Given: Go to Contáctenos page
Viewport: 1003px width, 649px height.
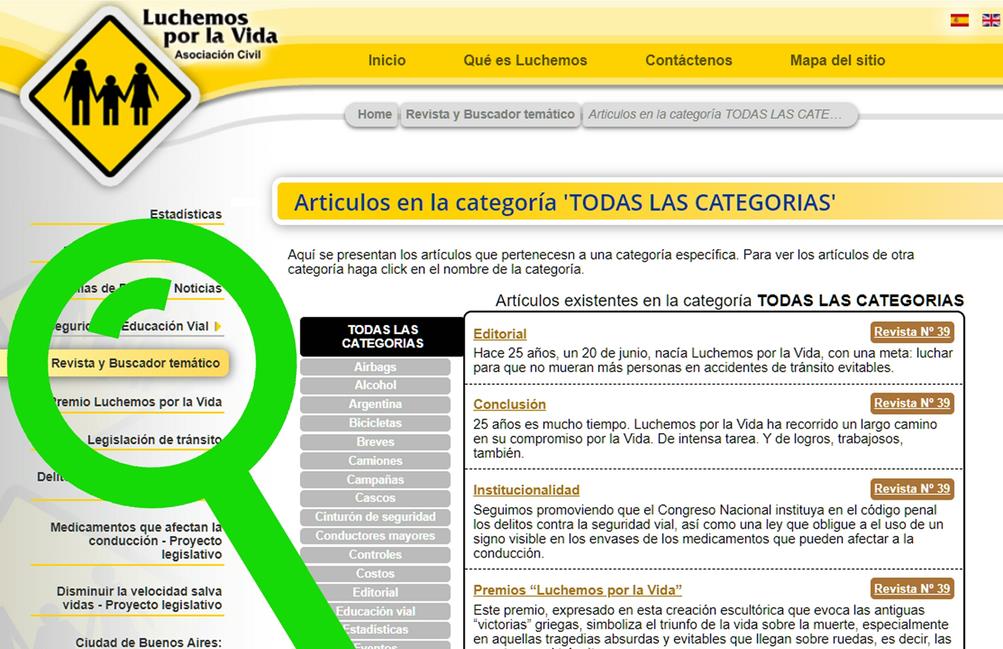Looking at the screenshot, I should coord(688,60).
